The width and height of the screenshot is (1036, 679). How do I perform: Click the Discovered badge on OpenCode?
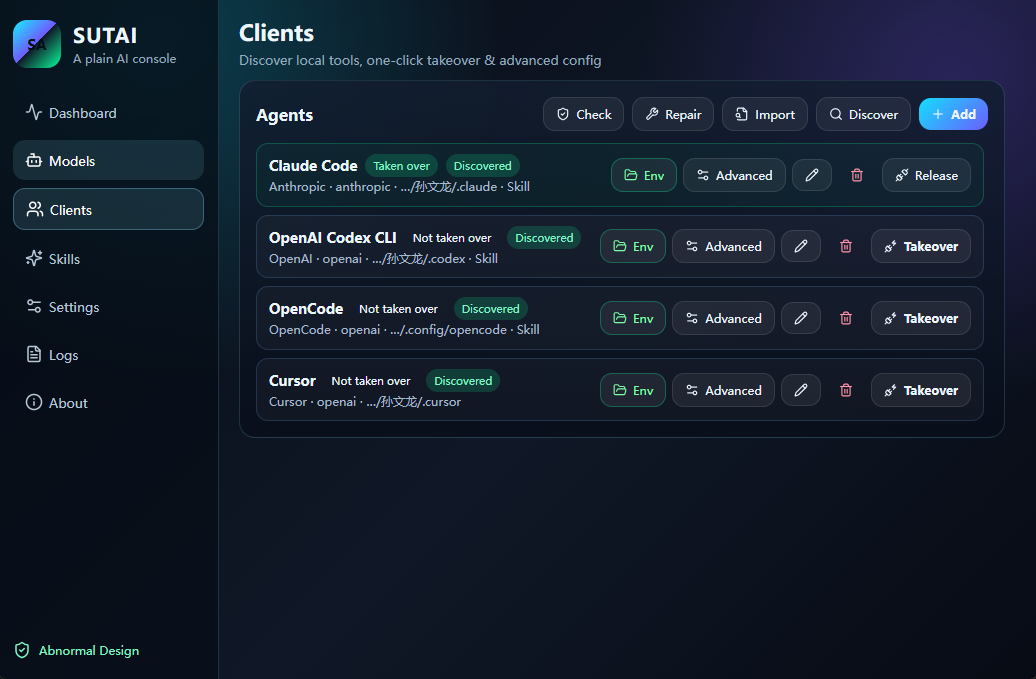tap(490, 309)
